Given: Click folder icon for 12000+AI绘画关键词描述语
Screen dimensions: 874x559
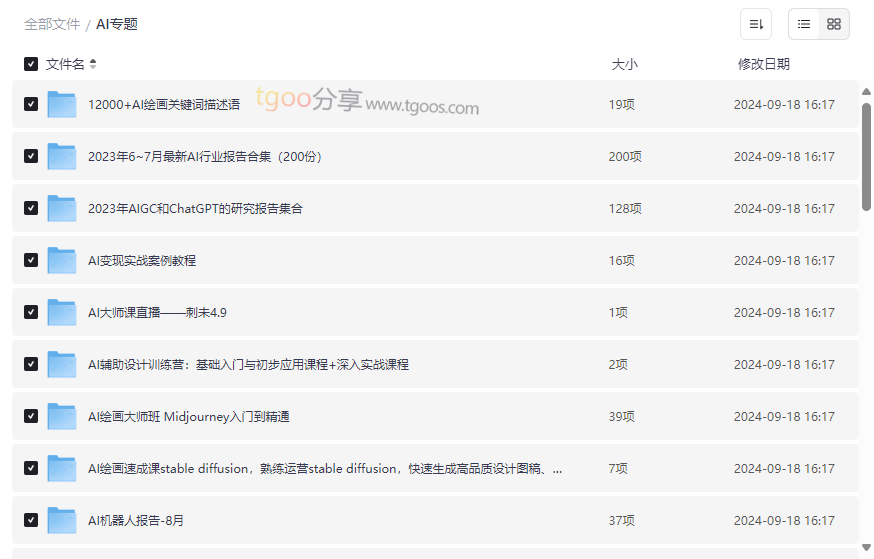Looking at the screenshot, I should pos(62,105).
